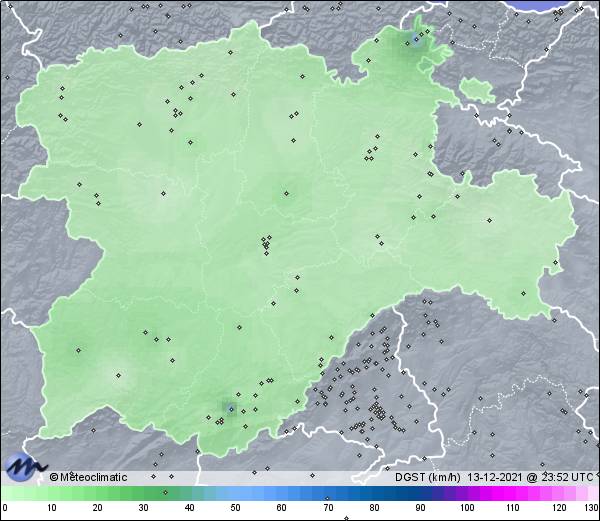Click the ©Meteoclimatic copyright text
This screenshot has height=521, width=600.
click(88, 477)
